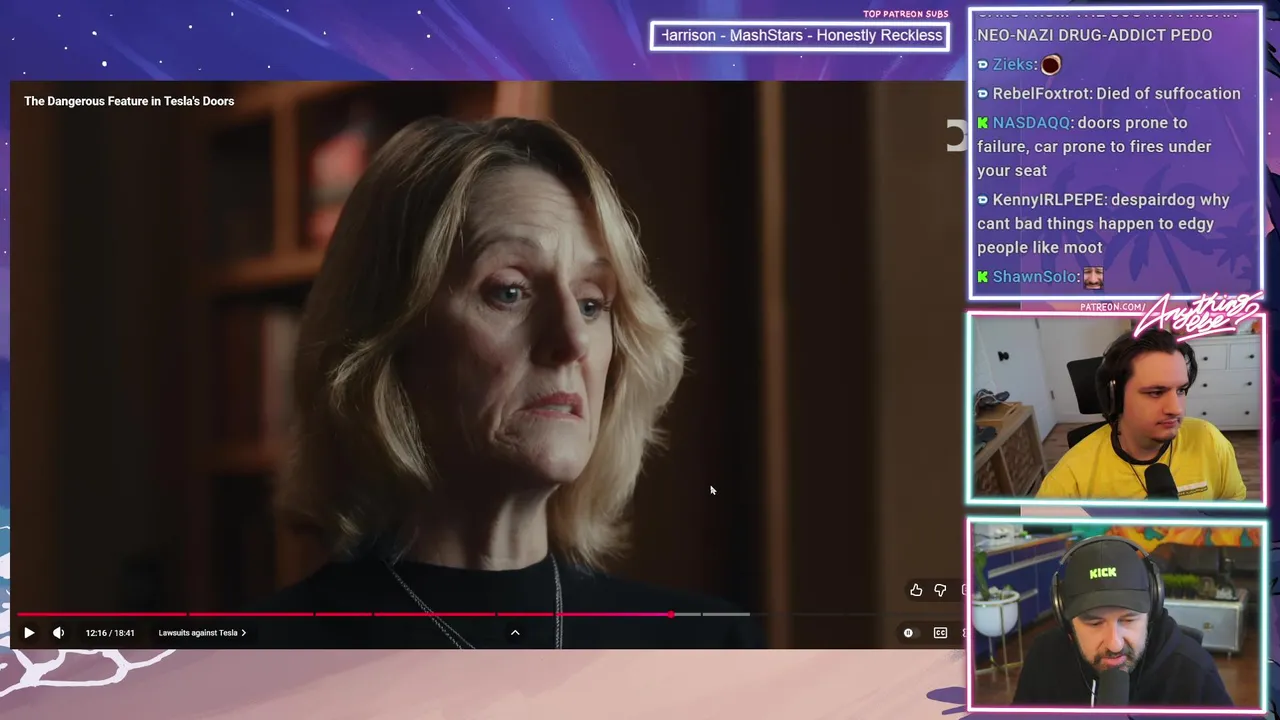Image resolution: width=1280 pixels, height=720 pixels.
Task: Click the badge icon beside RebelFoxtrot
Action: 983,94
